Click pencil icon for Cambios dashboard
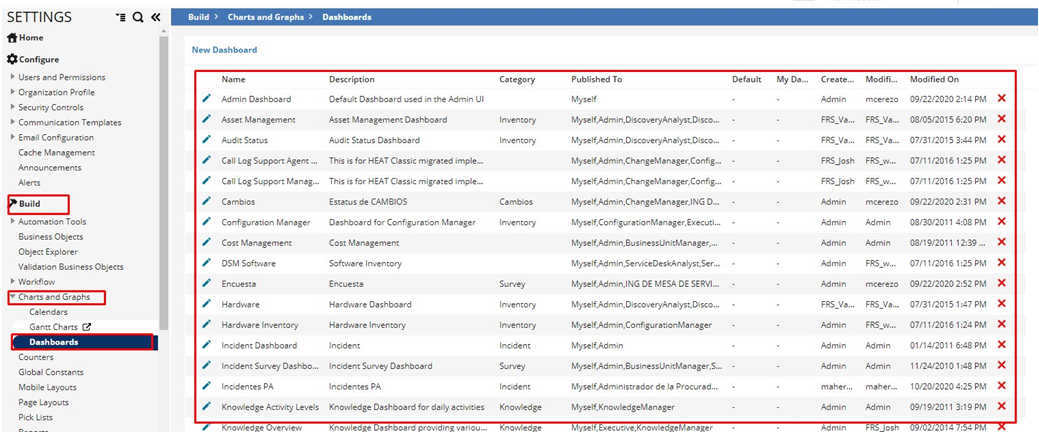Screen dimensions: 1039x432 click(207, 201)
